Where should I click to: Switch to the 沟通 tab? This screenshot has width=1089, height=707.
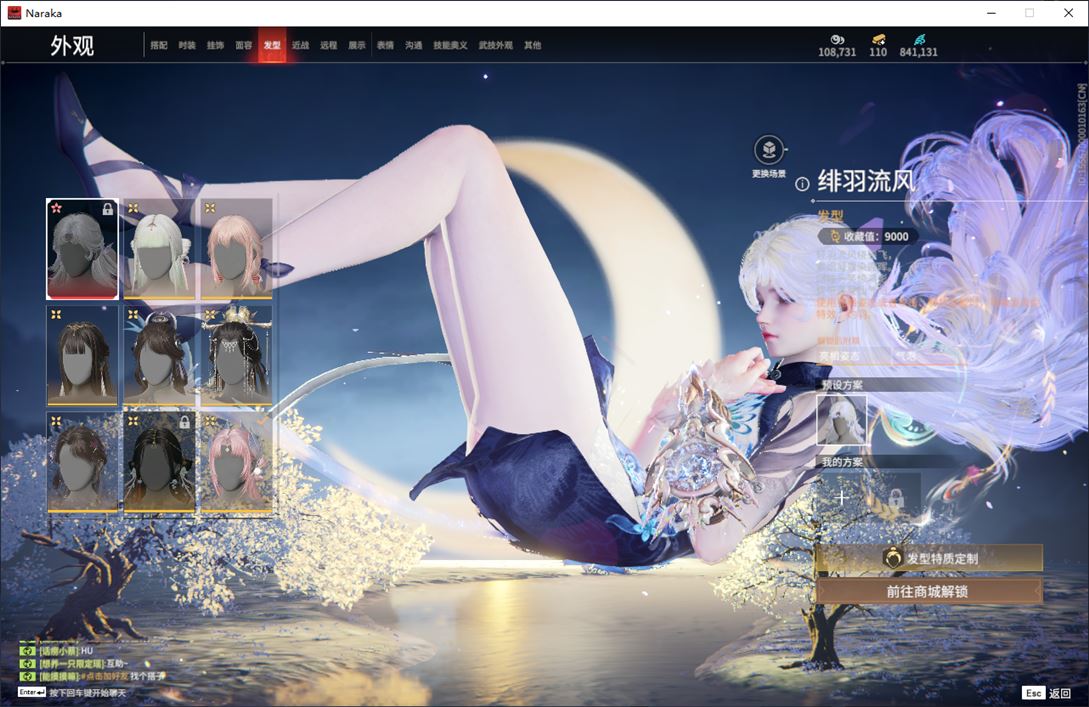[414, 45]
